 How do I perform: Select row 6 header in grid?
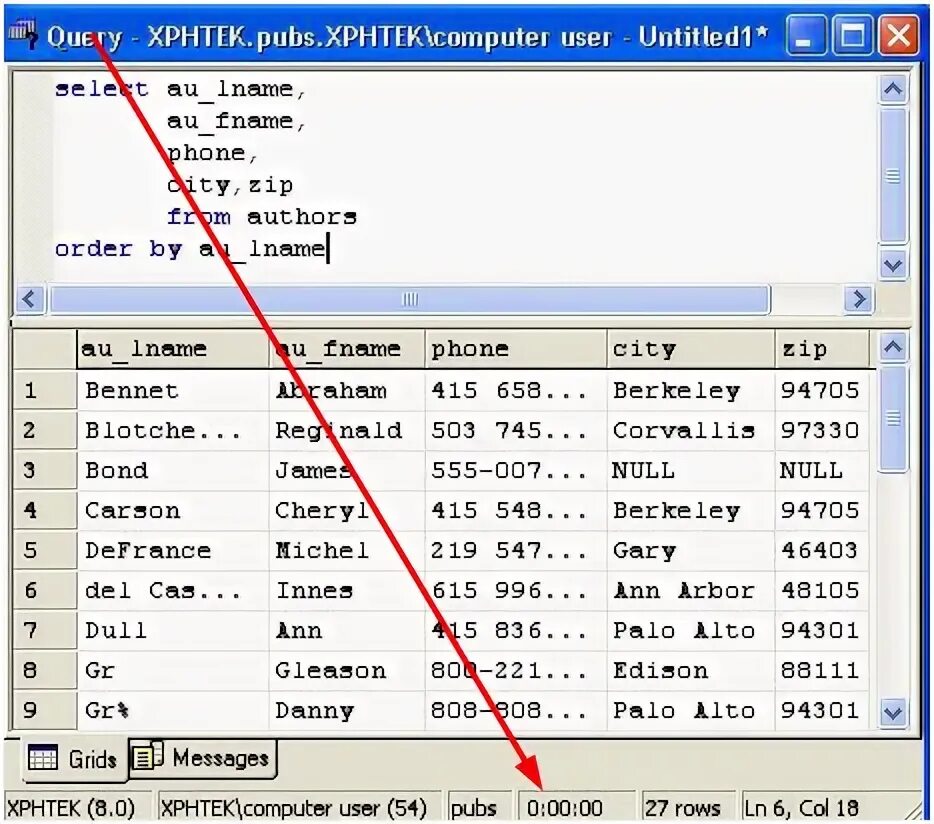click(x=45, y=590)
